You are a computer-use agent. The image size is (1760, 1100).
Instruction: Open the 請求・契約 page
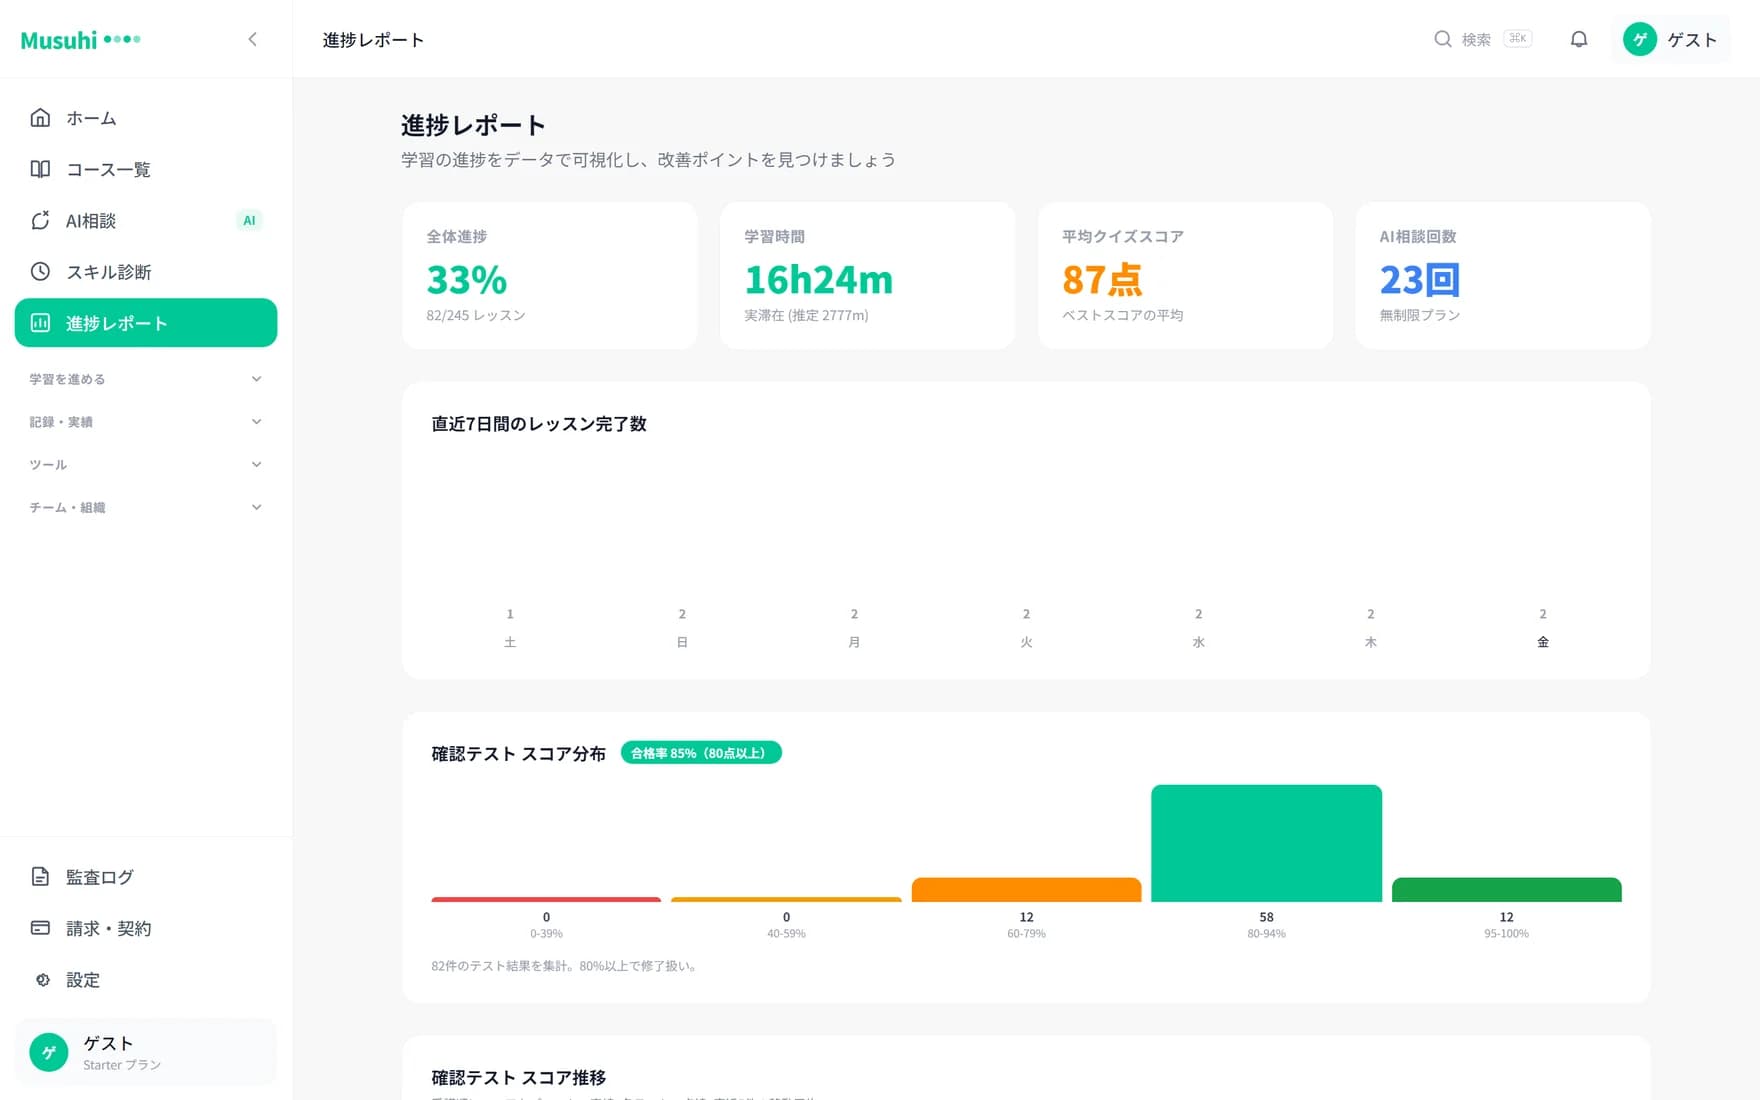click(x=146, y=928)
